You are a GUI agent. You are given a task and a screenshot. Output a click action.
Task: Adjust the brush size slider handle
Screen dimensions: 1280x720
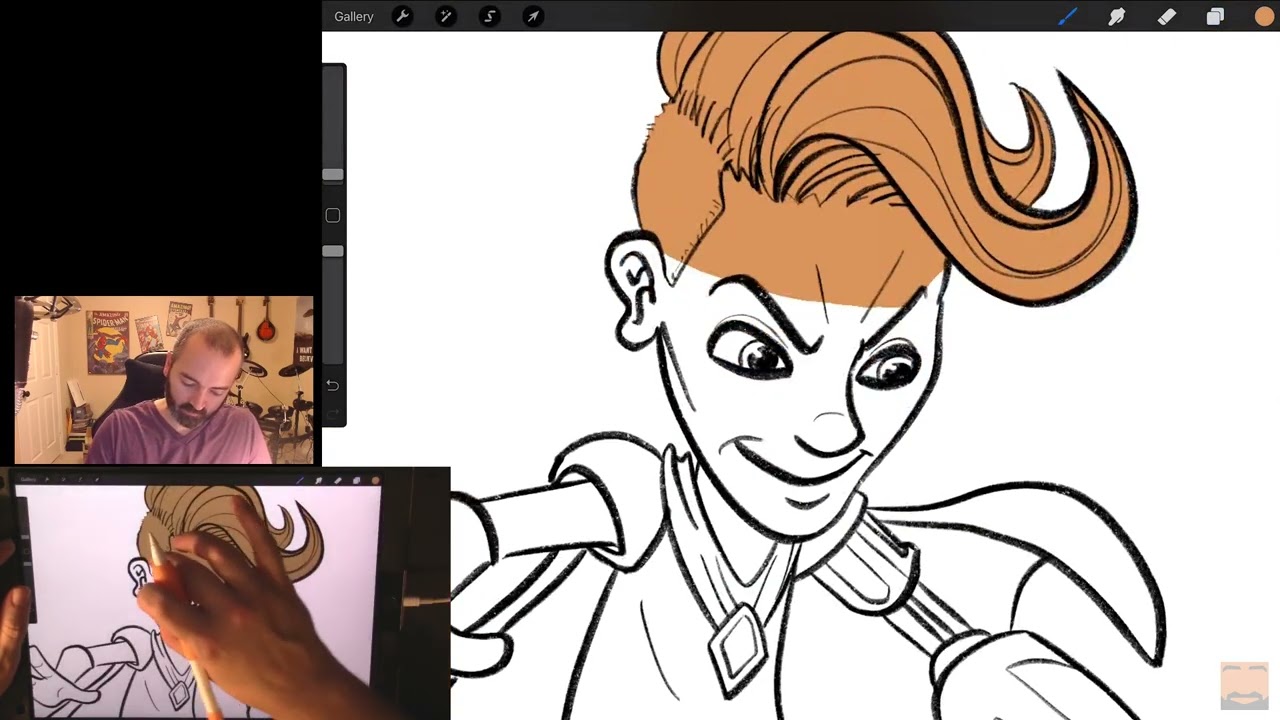pyautogui.click(x=333, y=175)
